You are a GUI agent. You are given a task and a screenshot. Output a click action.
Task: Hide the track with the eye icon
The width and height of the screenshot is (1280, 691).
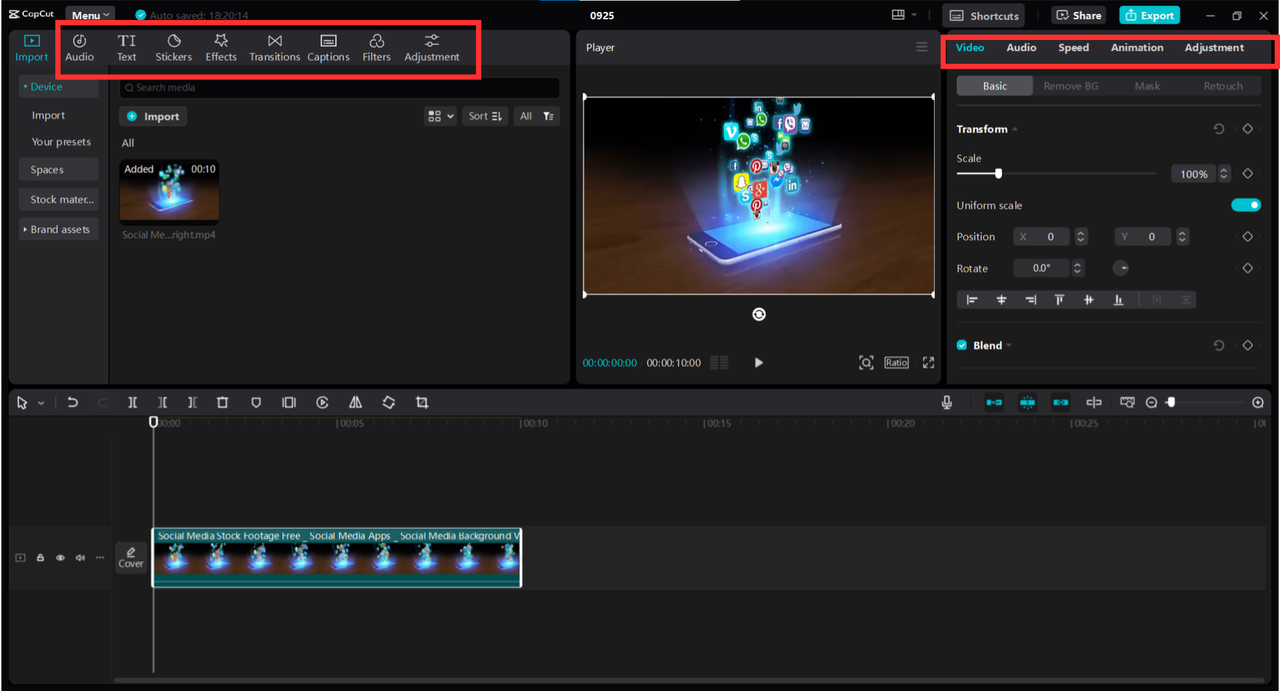coord(60,558)
